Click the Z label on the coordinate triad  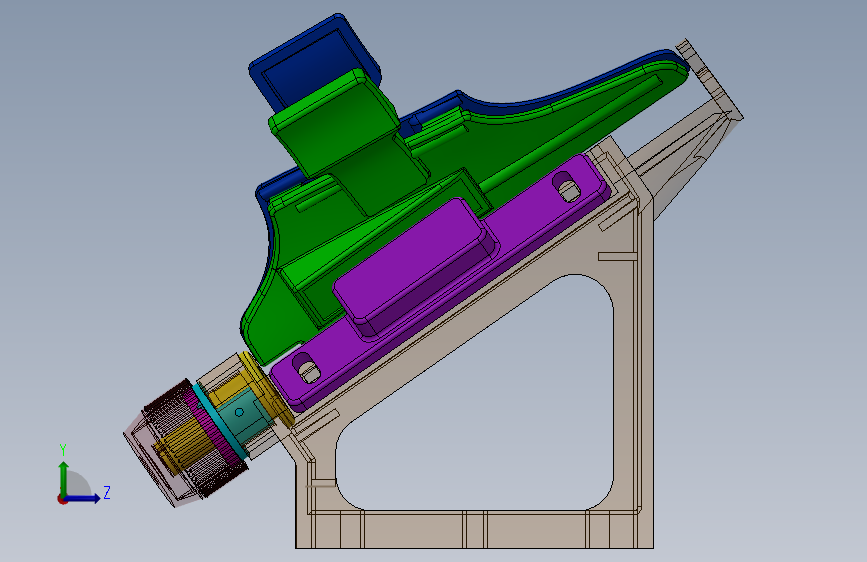click(107, 492)
